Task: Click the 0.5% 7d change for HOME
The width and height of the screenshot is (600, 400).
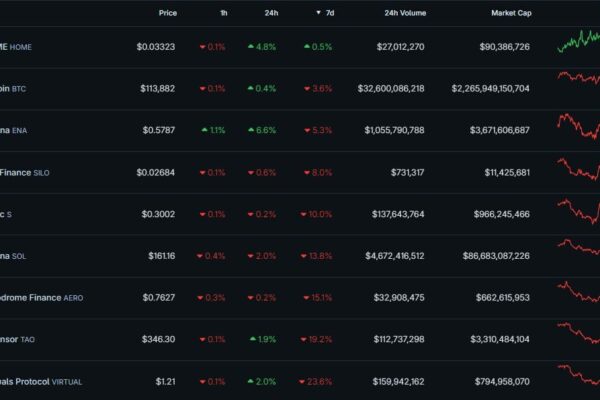Action: [318, 47]
